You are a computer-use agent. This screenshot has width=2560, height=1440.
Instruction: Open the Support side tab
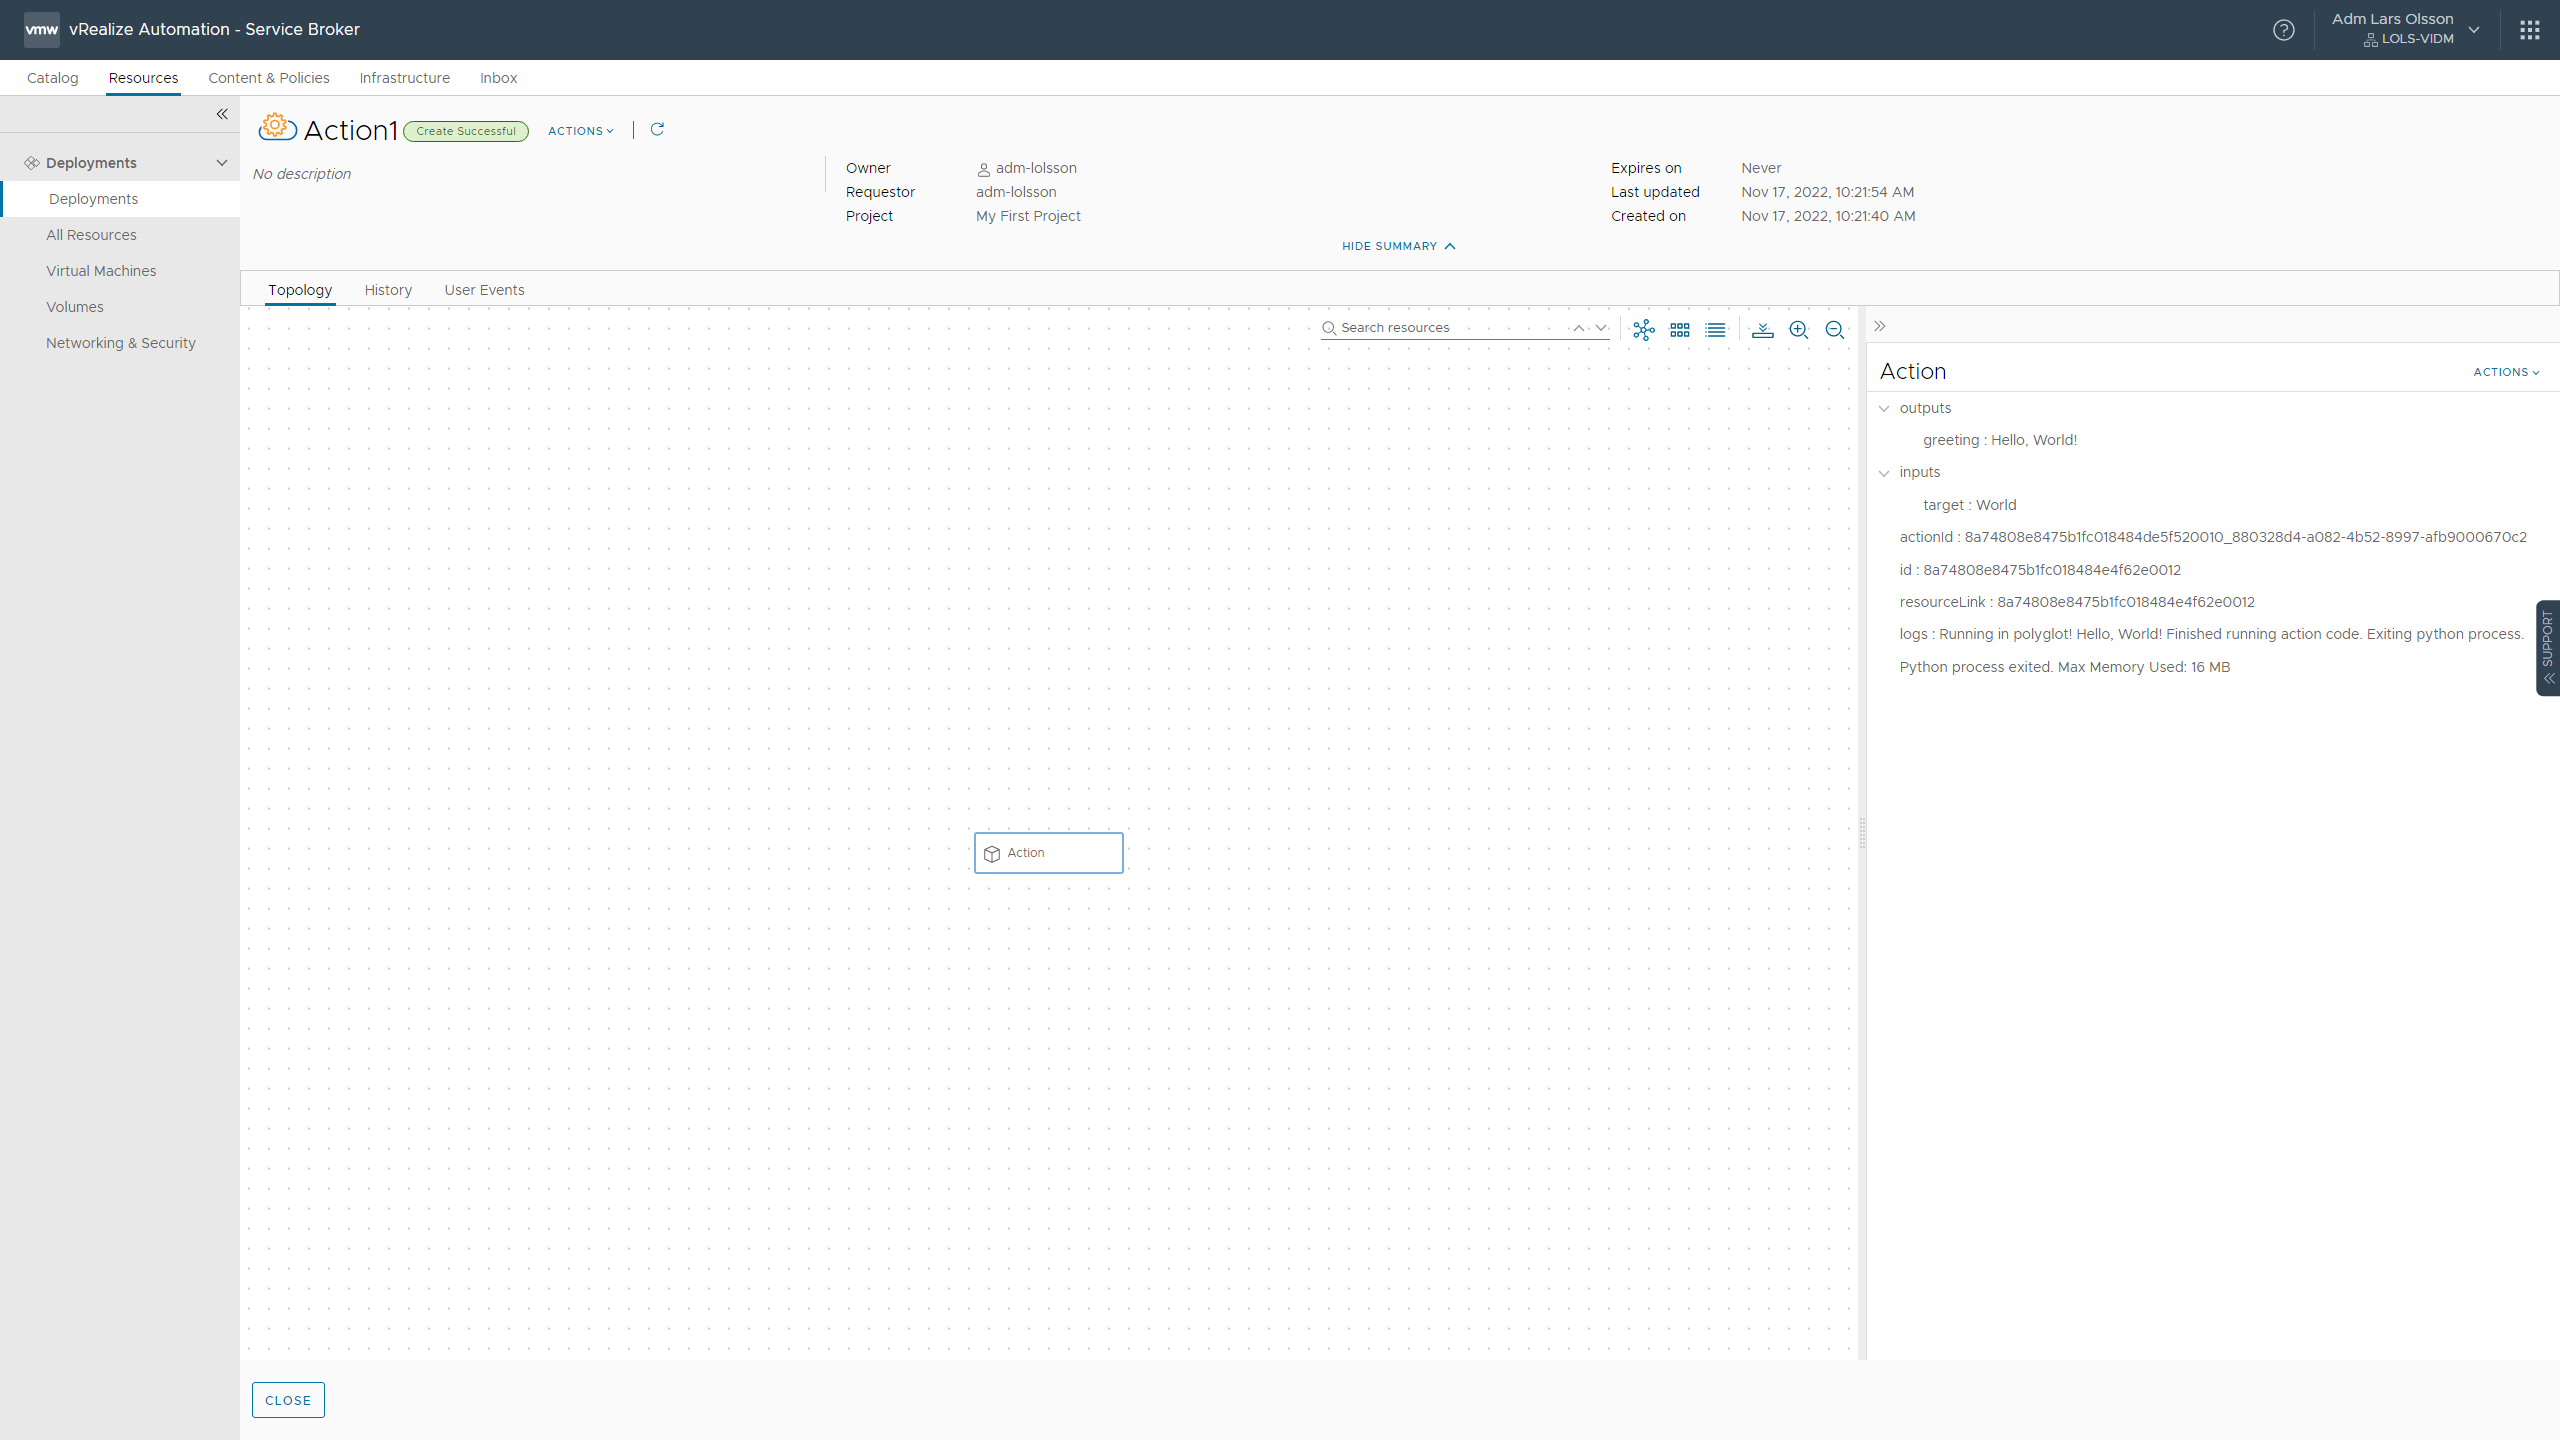(x=2548, y=647)
